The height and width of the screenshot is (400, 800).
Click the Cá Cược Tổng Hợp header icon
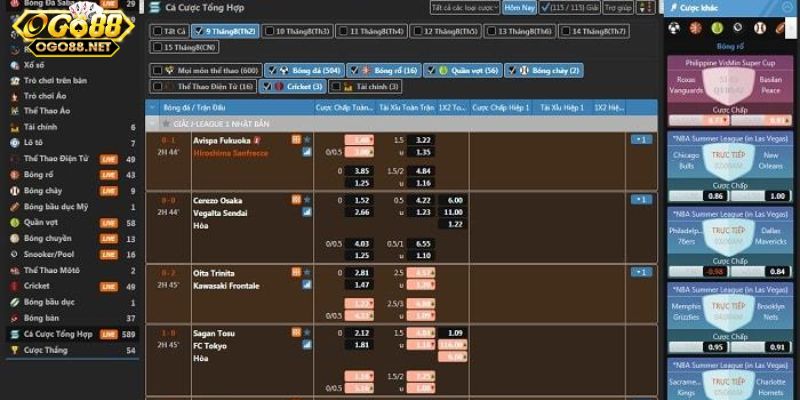(154, 7)
